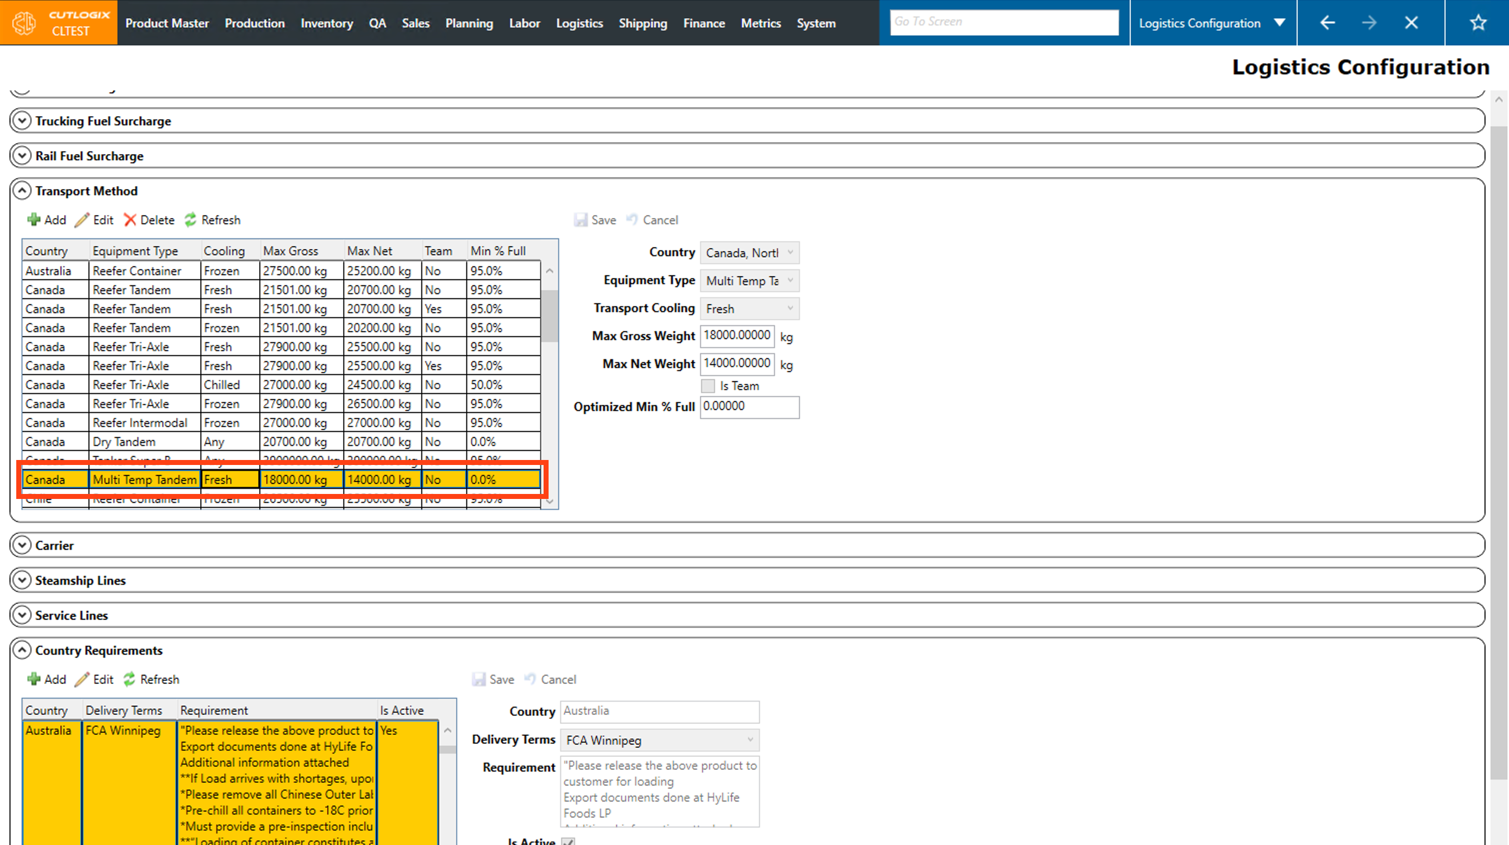The height and width of the screenshot is (845, 1509).
Task: Delete the selected transport method row
Action: [x=148, y=220]
